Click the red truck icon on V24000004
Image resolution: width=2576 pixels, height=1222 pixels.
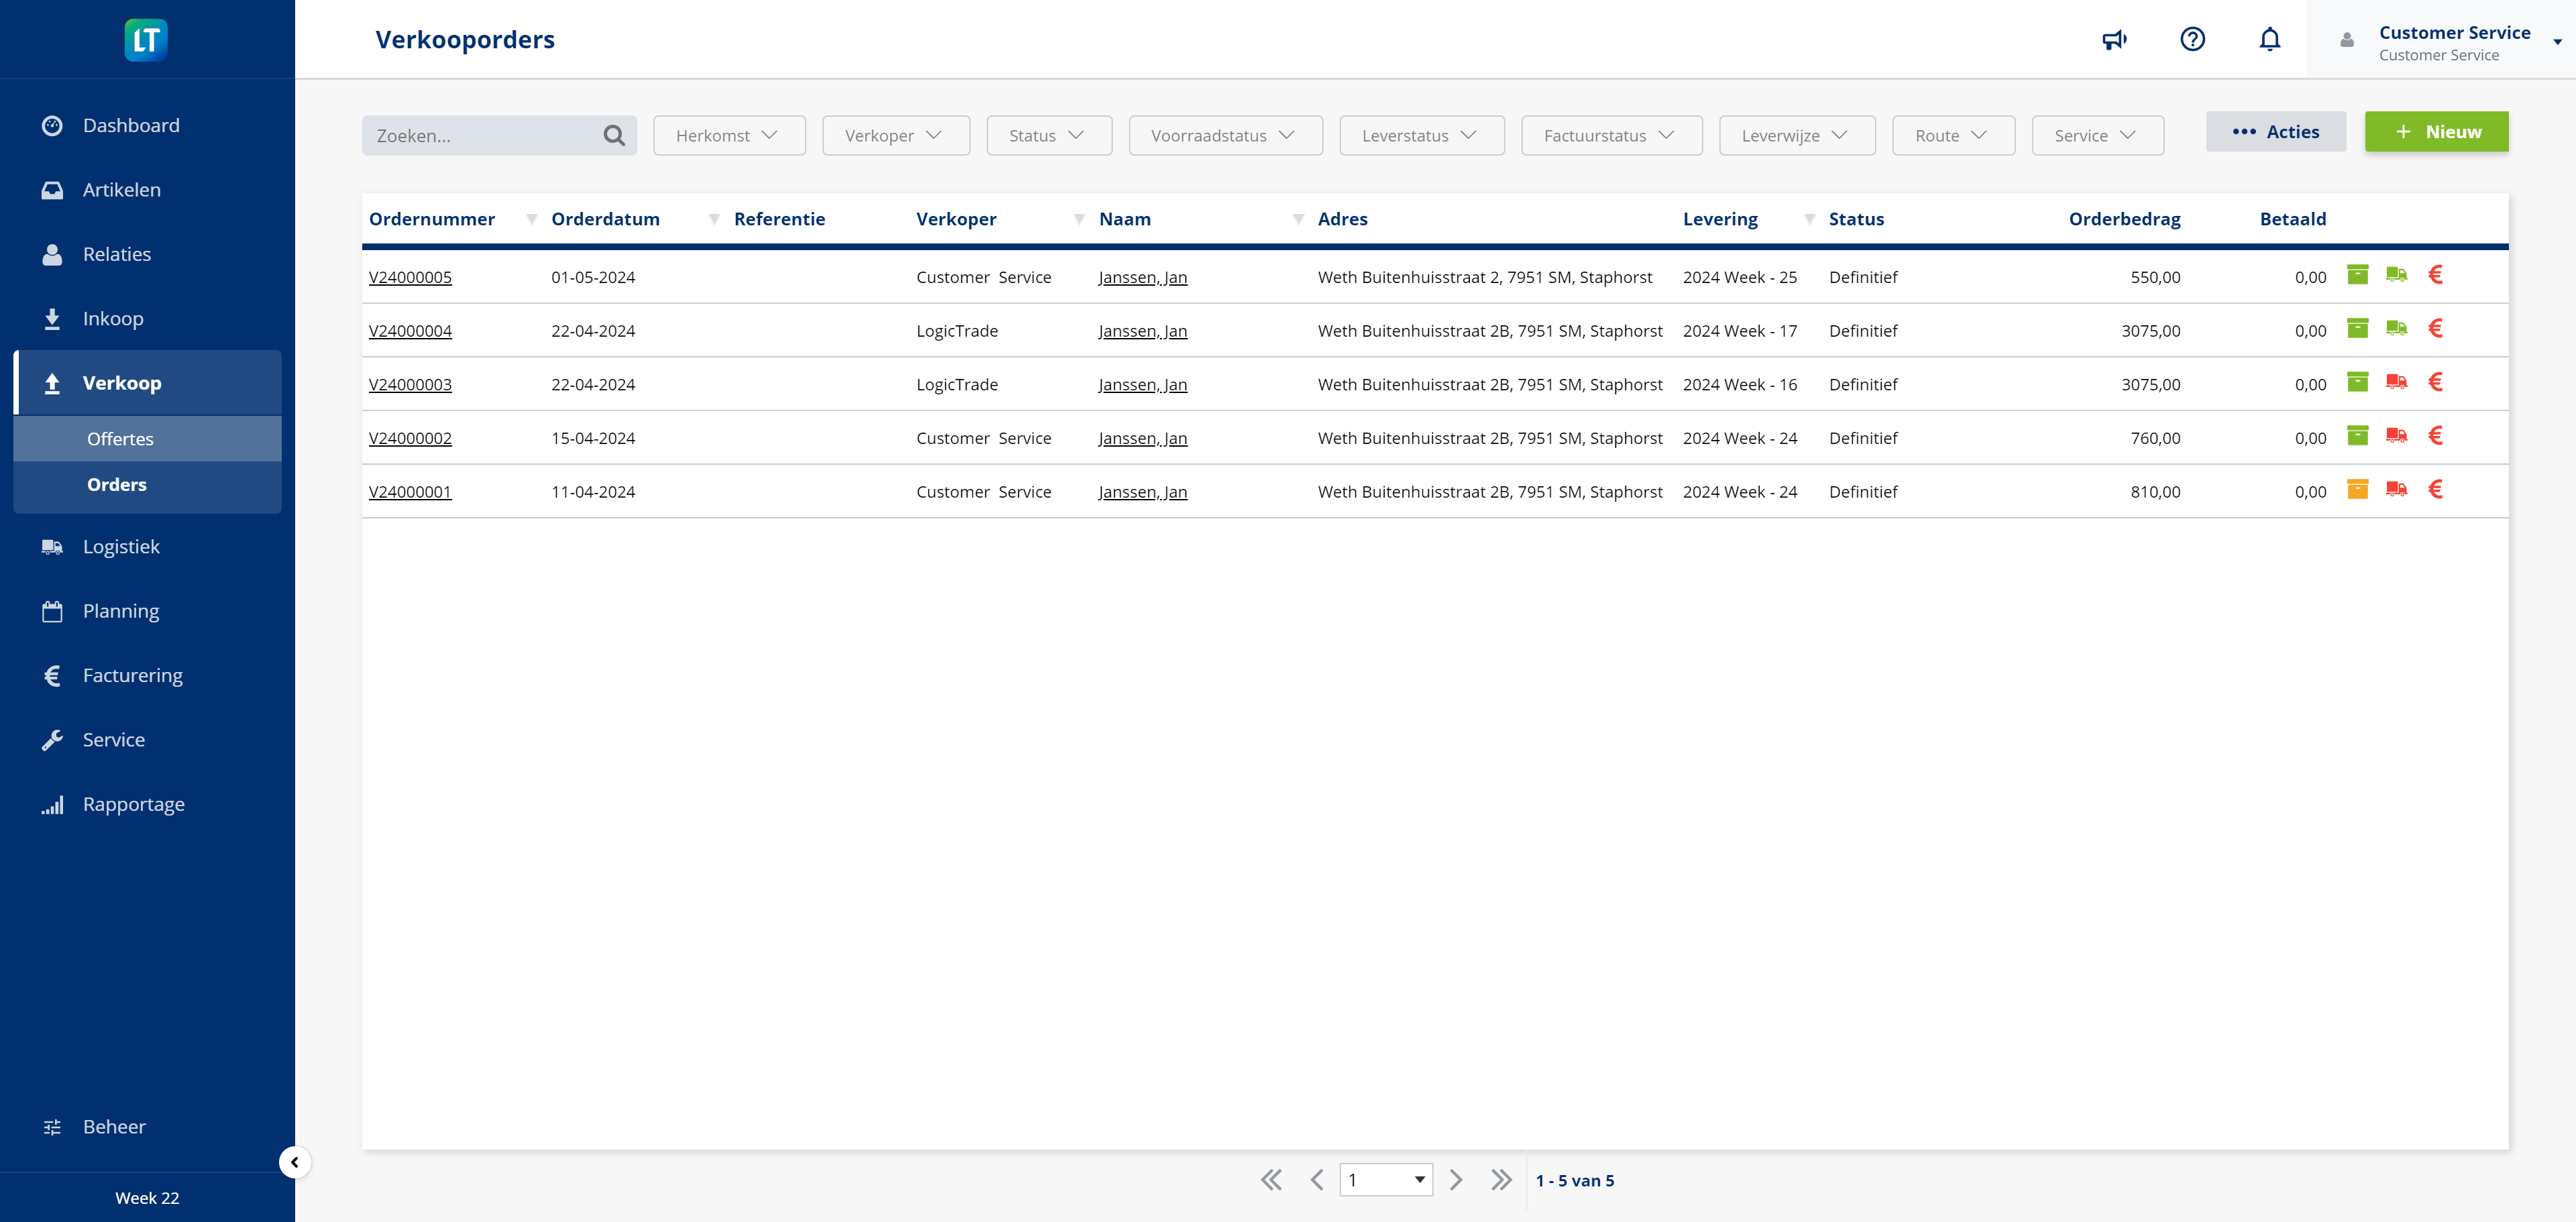point(2397,330)
